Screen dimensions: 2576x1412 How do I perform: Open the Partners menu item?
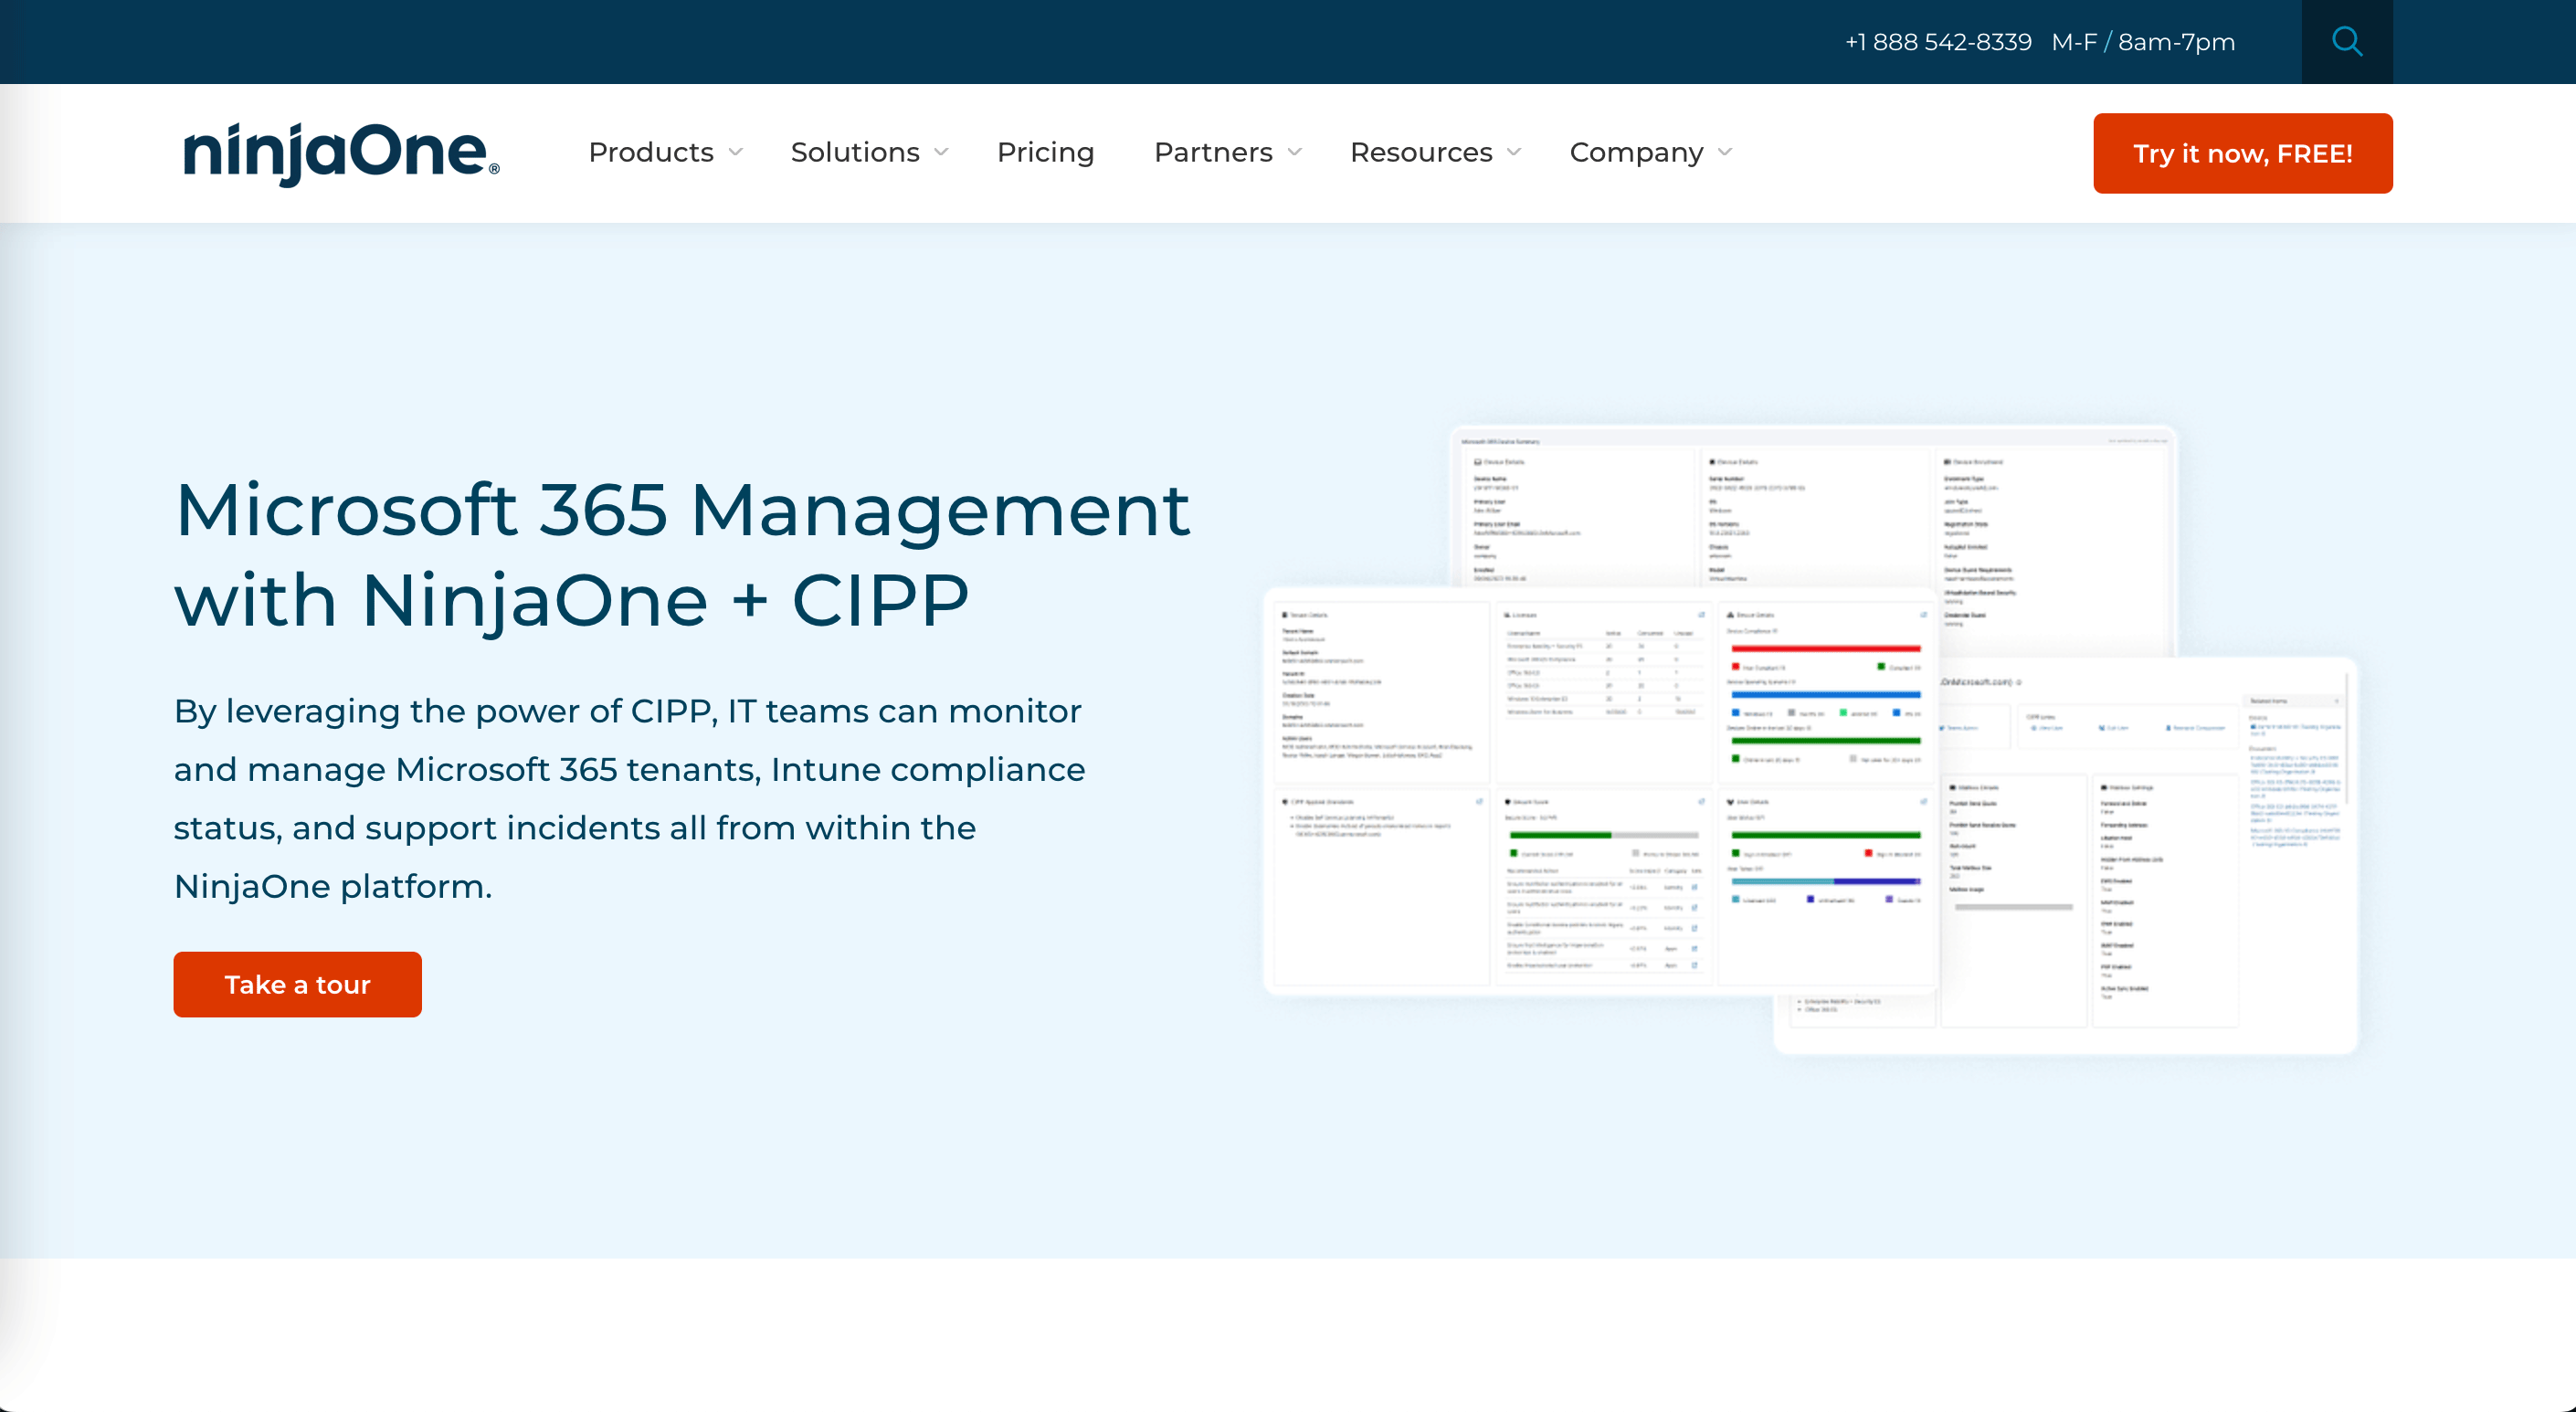[1212, 152]
